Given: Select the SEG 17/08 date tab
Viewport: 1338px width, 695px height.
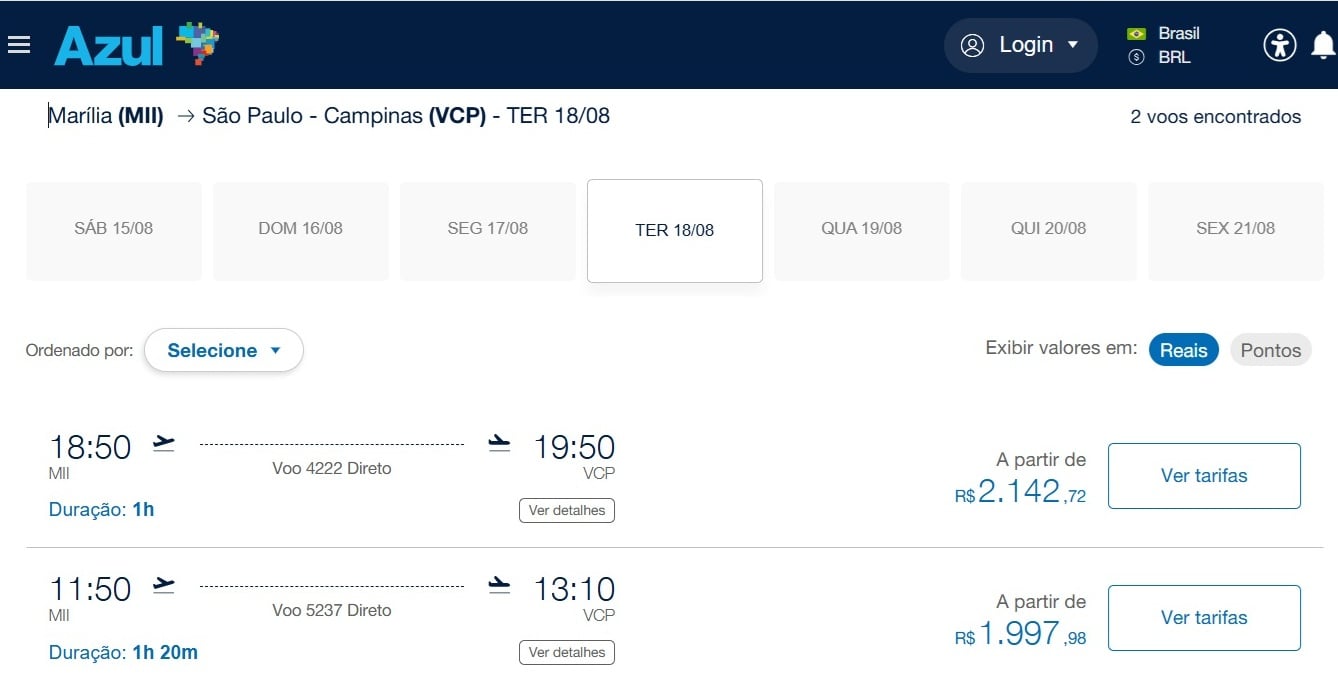Looking at the screenshot, I should point(488,229).
